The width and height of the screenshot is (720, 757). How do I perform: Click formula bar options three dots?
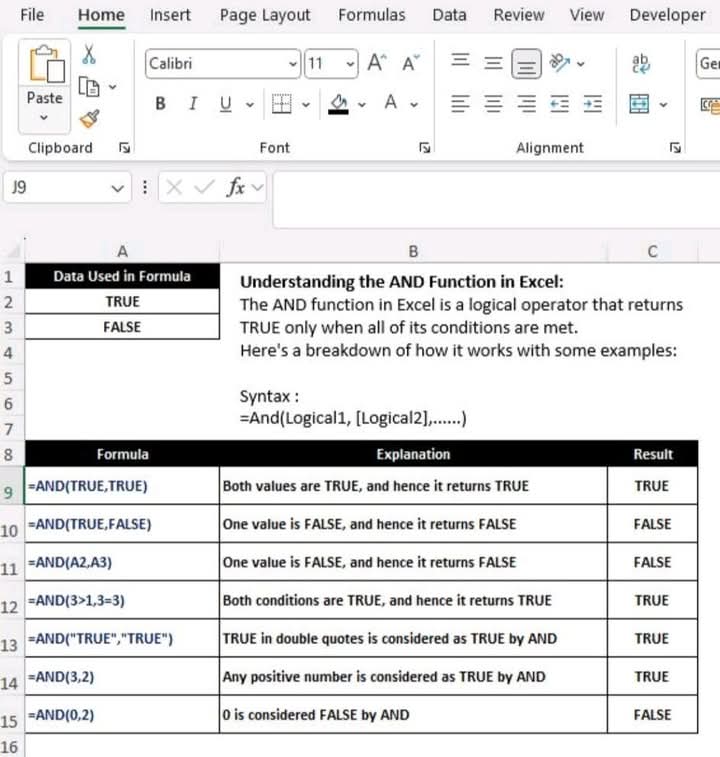(145, 187)
